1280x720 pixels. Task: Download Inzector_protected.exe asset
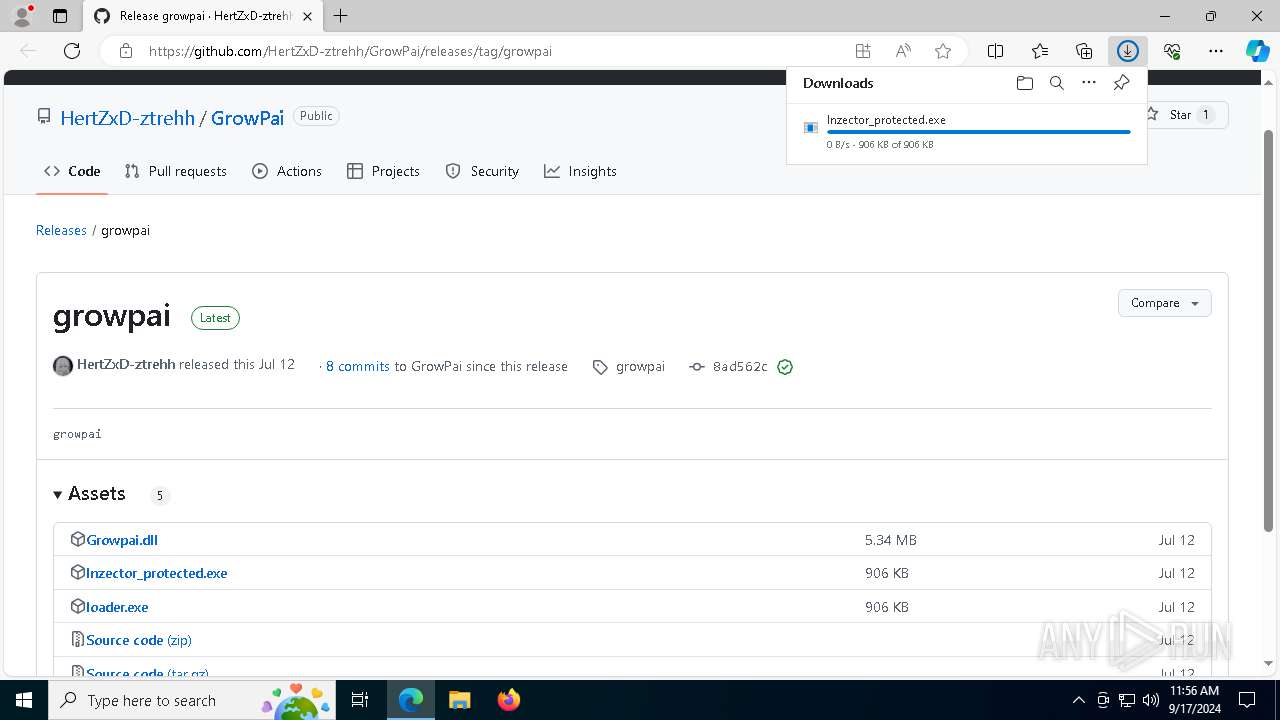(x=156, y=573)
